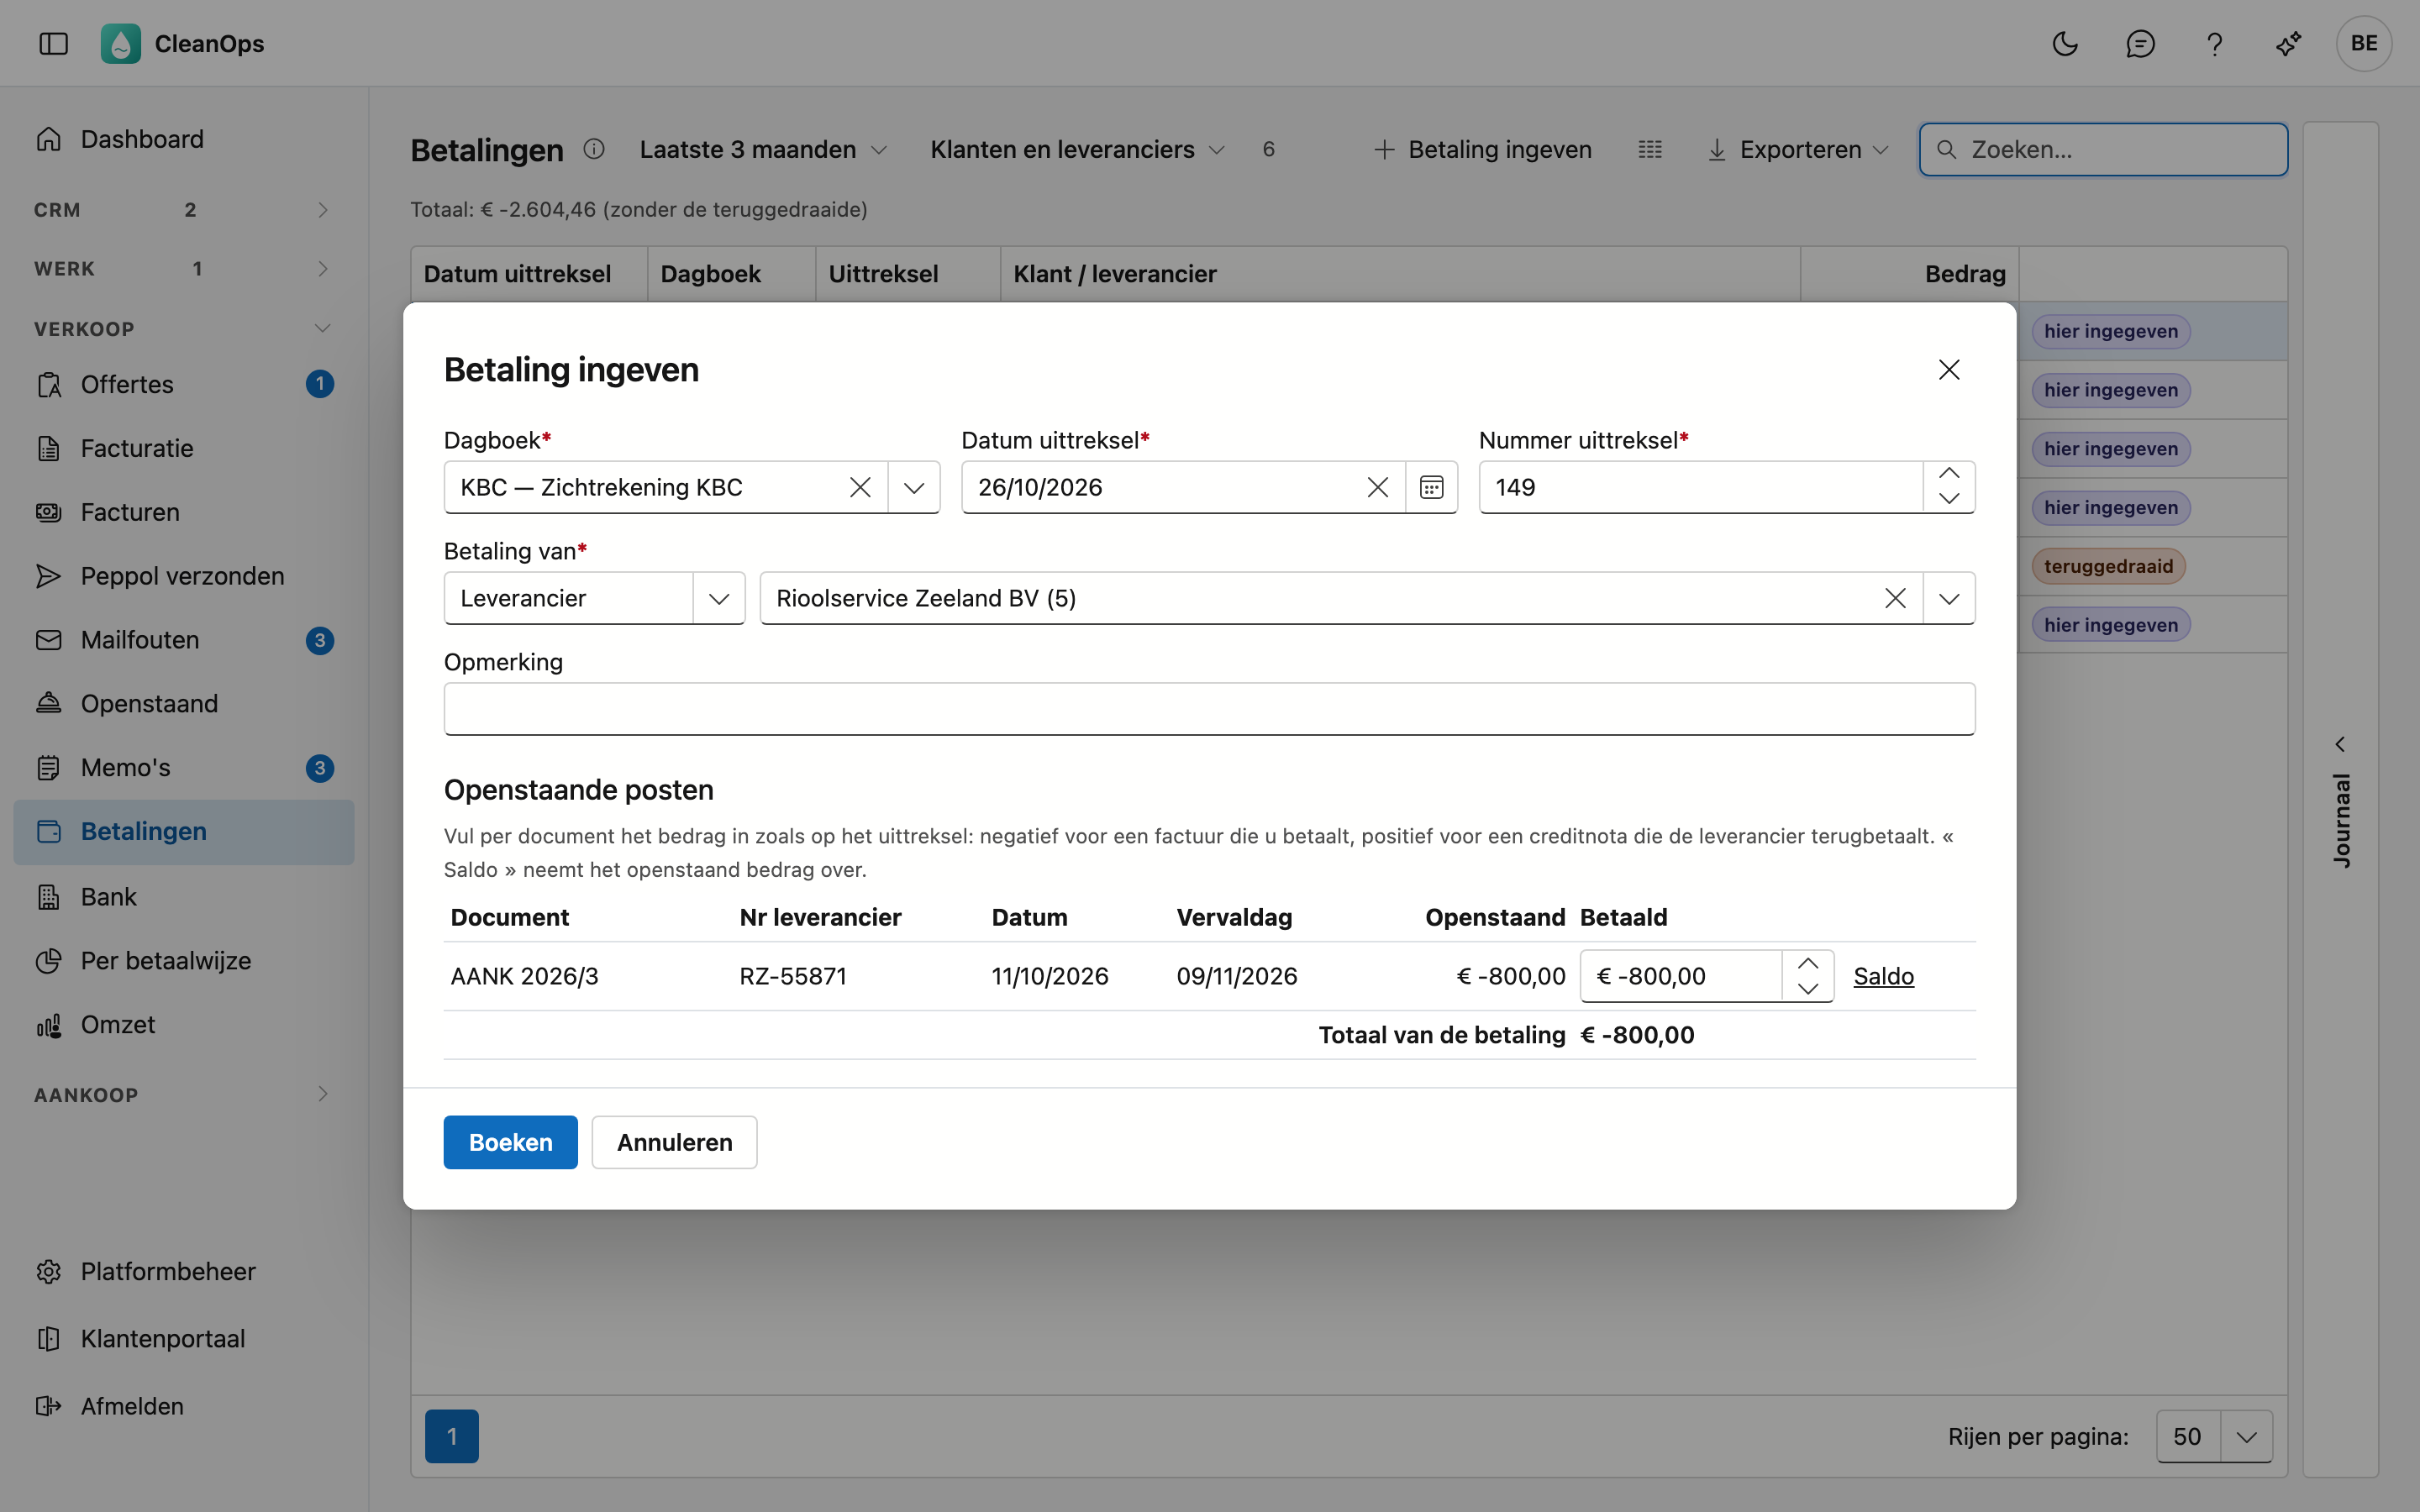Viewport: 2420px width, 1512px height.
Task: Open the Exporteren menu
Action: (1797, 149)
